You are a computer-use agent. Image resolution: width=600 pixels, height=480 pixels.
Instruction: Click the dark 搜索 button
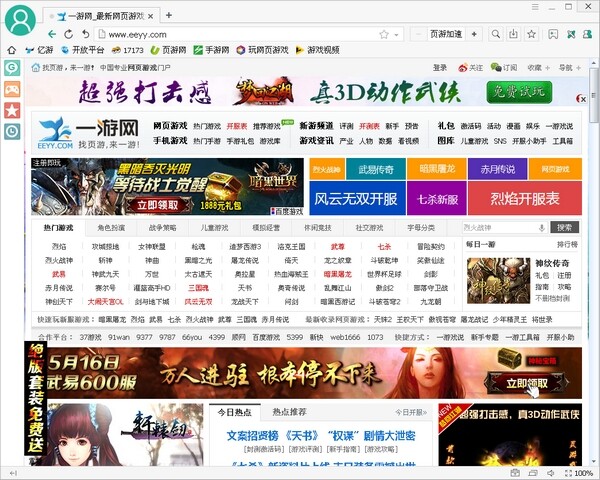click(x=564, y=227)
